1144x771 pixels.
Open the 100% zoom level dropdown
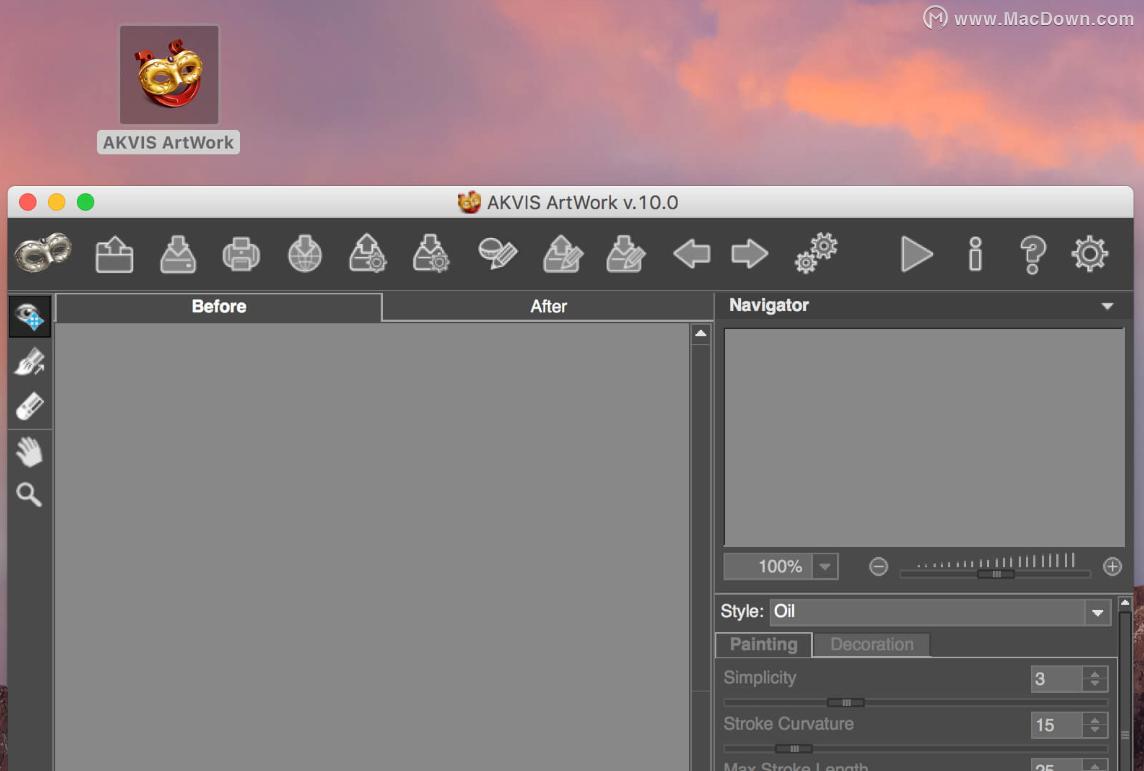pyautogui.click(x=824, y=567)
